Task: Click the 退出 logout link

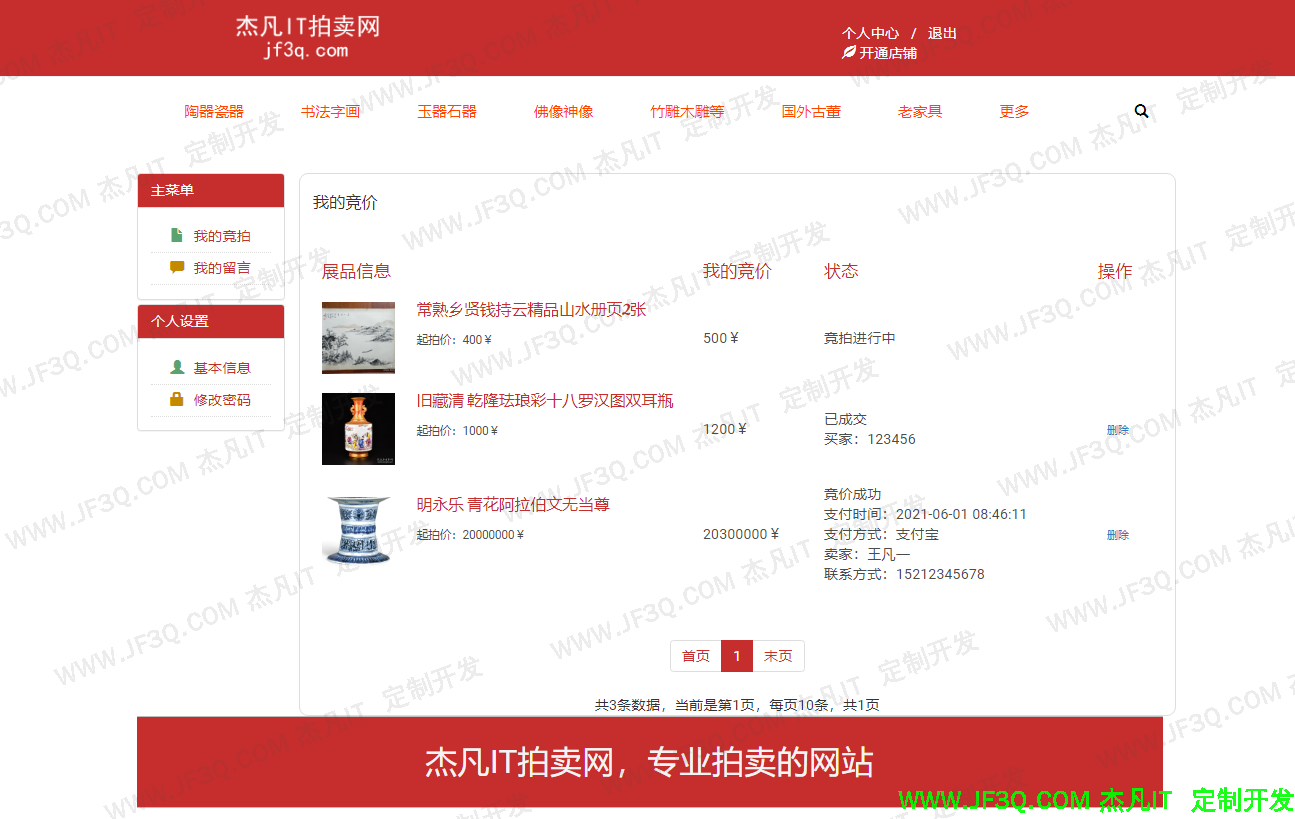Action: click(x=942, y=33)
